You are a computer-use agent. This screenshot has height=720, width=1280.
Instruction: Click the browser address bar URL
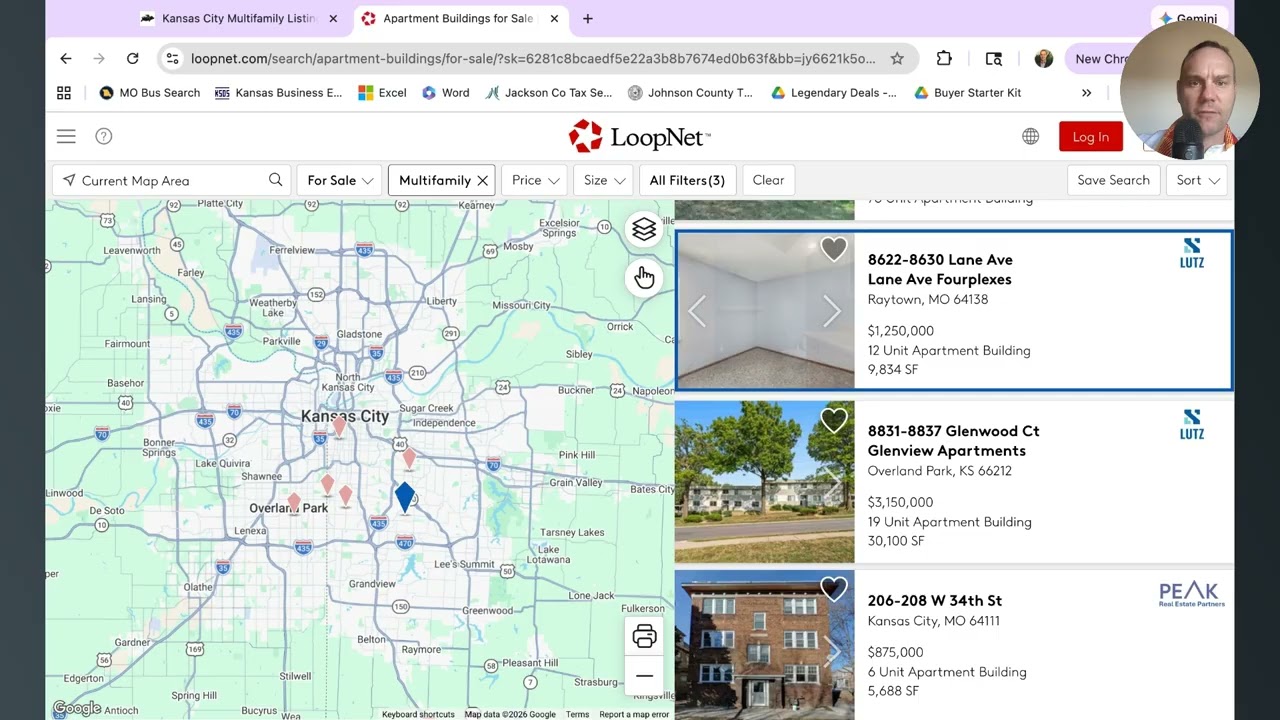[533, 59]
